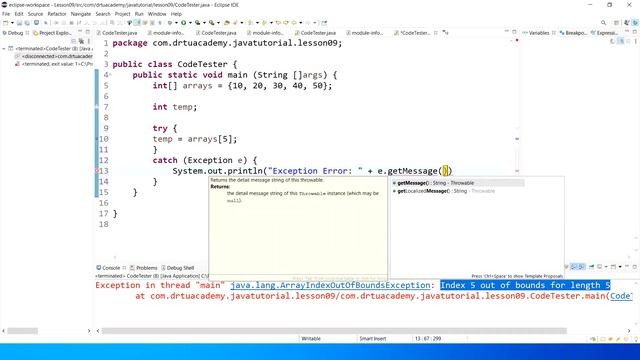This screenshot has width=640, height=360.
Task: Click the Coverage toolbar icon
Action: click(198, 23)
